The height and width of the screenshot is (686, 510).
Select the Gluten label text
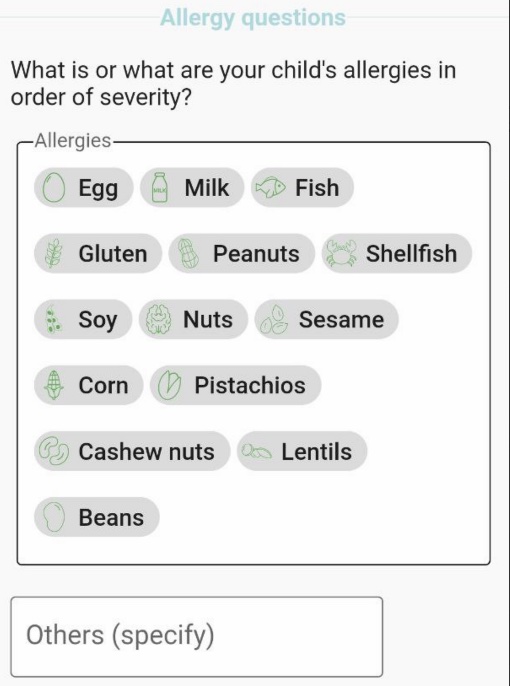[x=113, y=254]
